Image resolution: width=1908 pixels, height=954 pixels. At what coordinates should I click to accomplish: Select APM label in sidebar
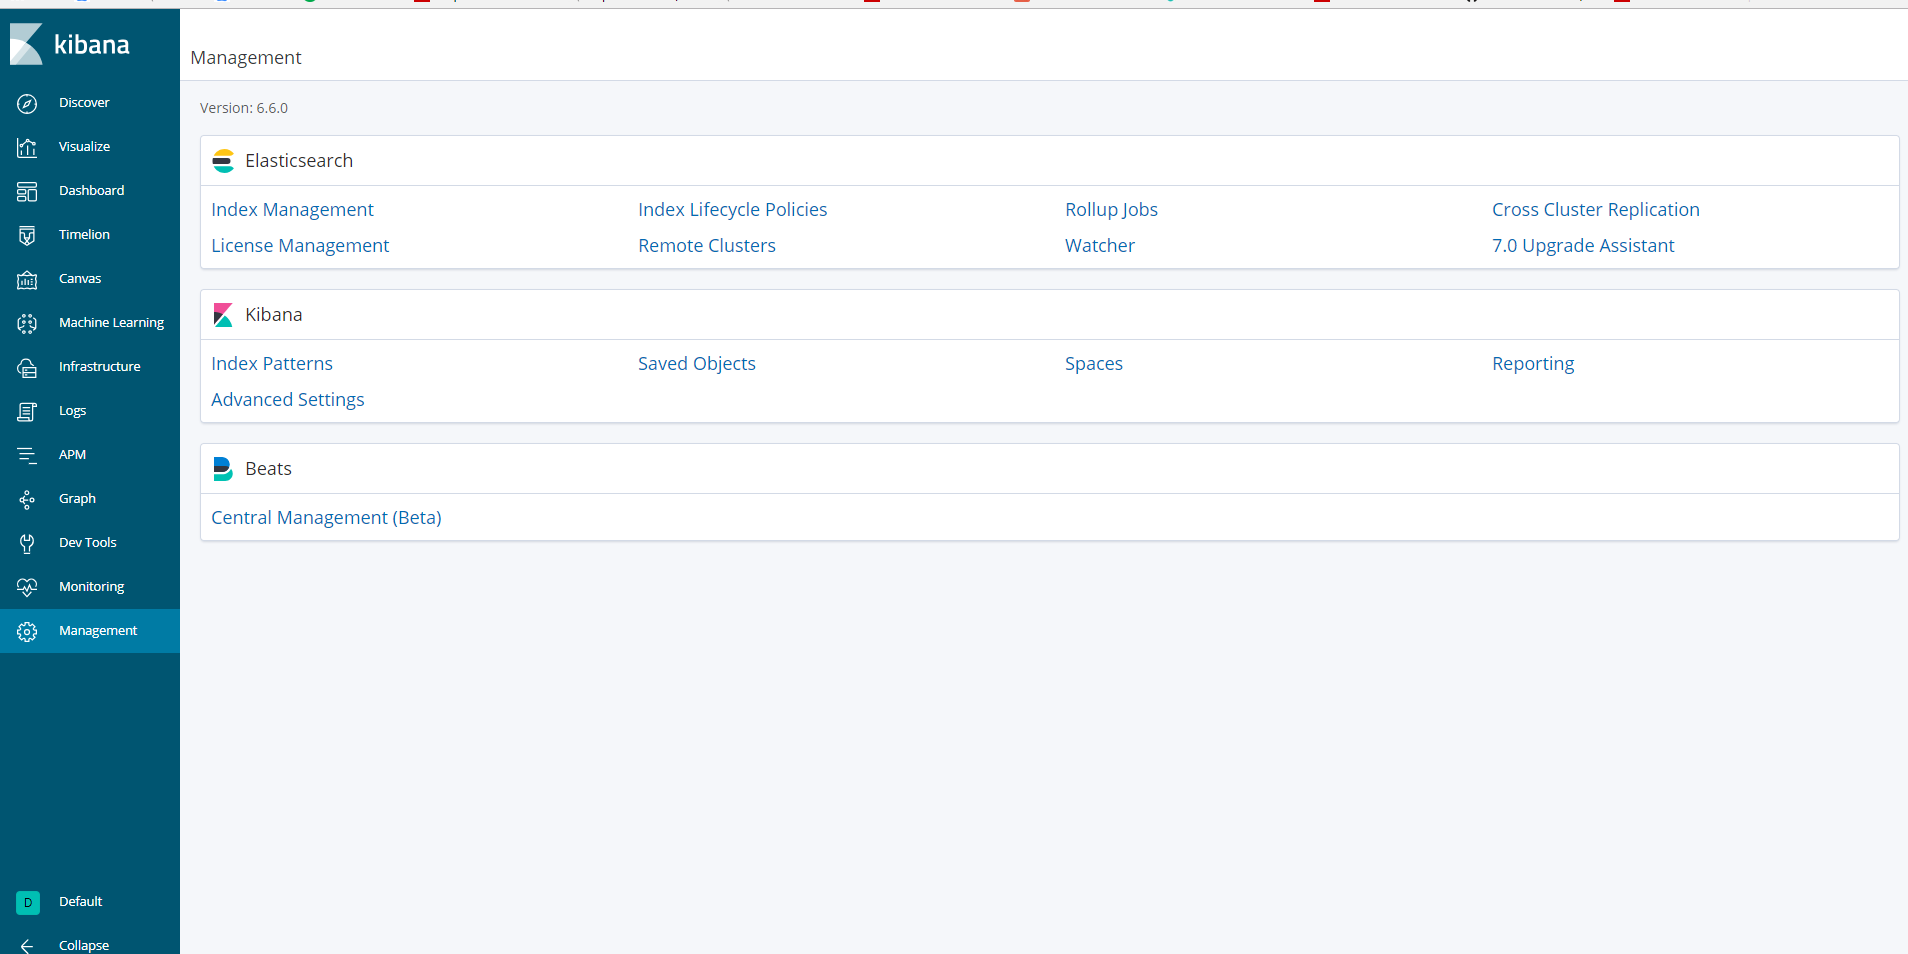coord(72,455)
